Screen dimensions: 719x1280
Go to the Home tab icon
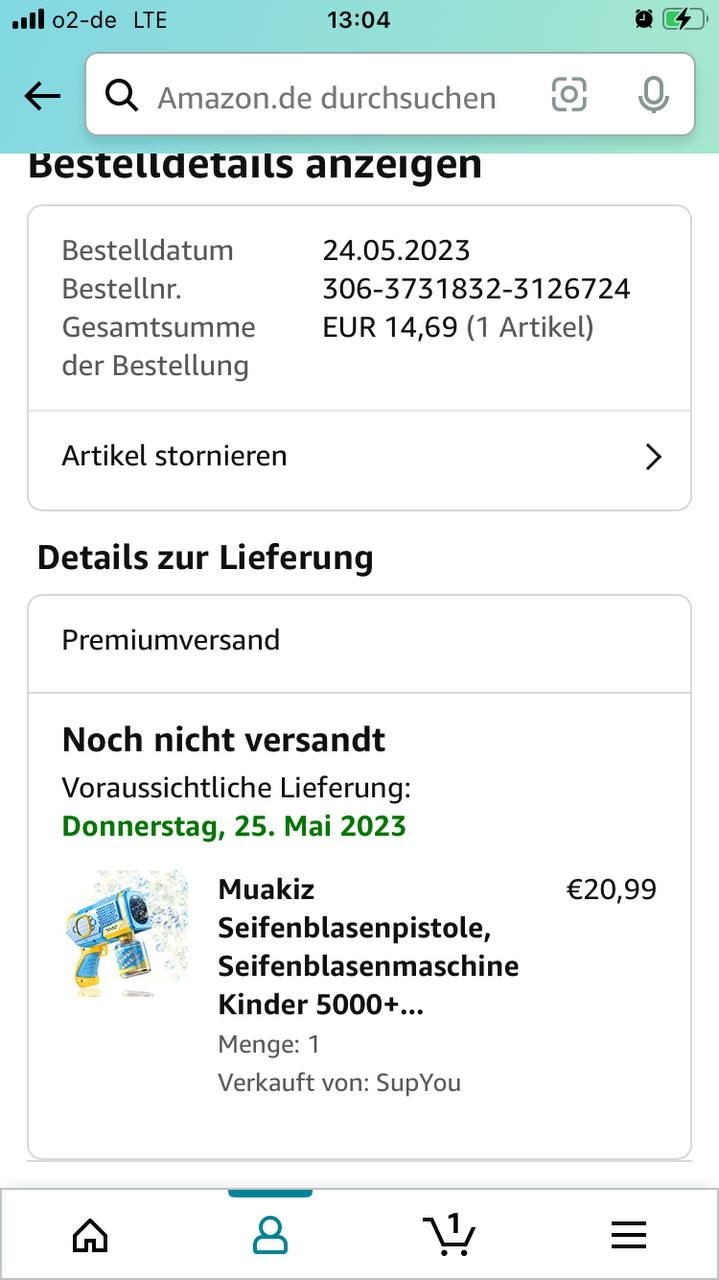coord(90,1235)
